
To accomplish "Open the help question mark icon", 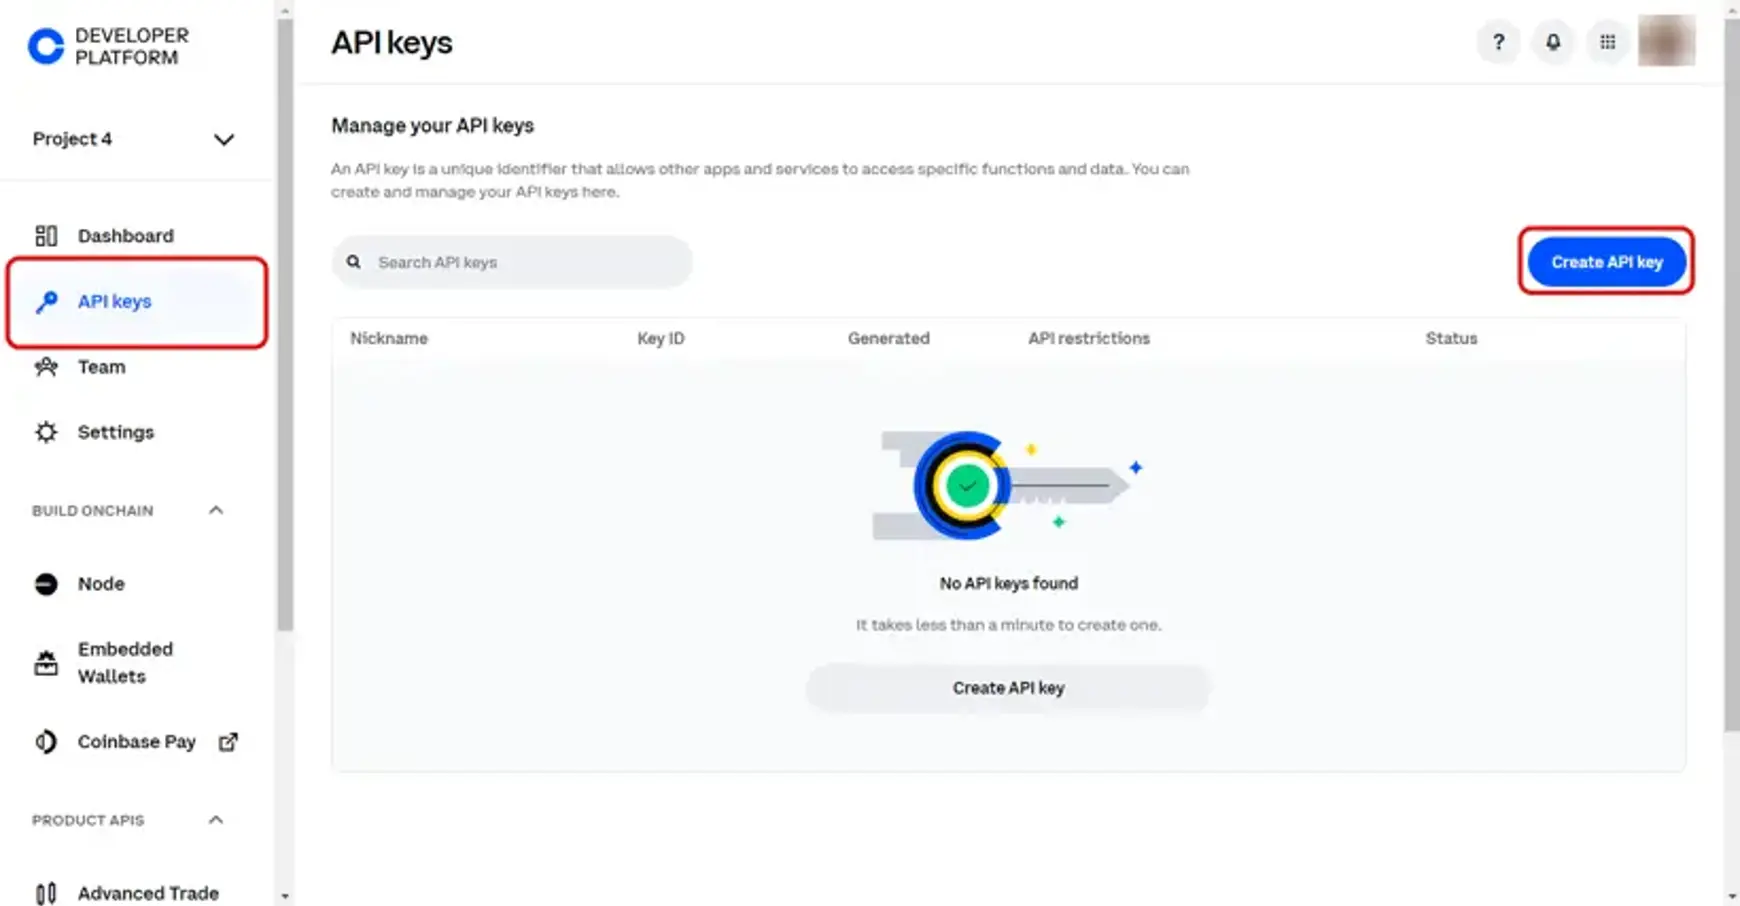I will coord(1498,41).
